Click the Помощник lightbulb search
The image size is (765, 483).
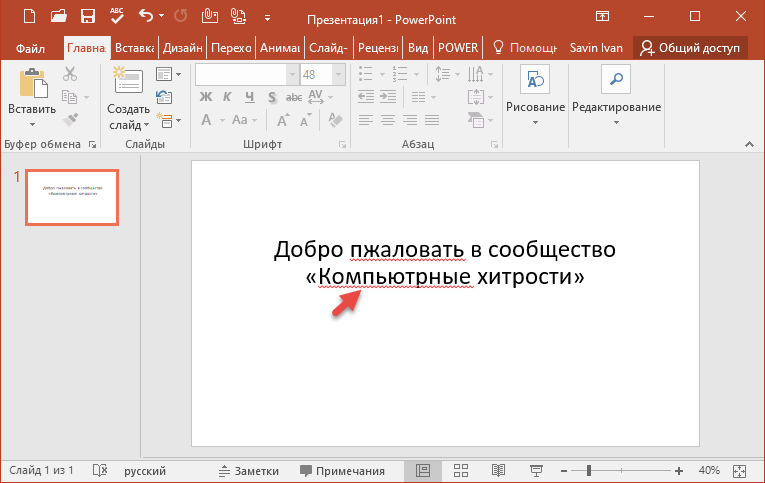(x=524, y=48)
